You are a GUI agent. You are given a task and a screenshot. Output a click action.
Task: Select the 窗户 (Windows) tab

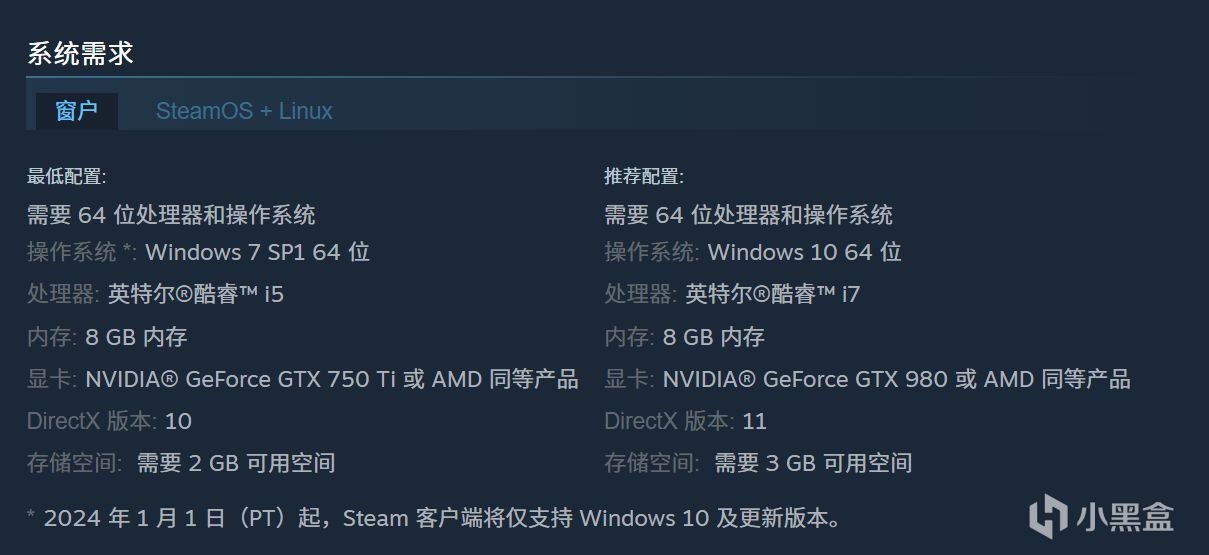point(77,111)
